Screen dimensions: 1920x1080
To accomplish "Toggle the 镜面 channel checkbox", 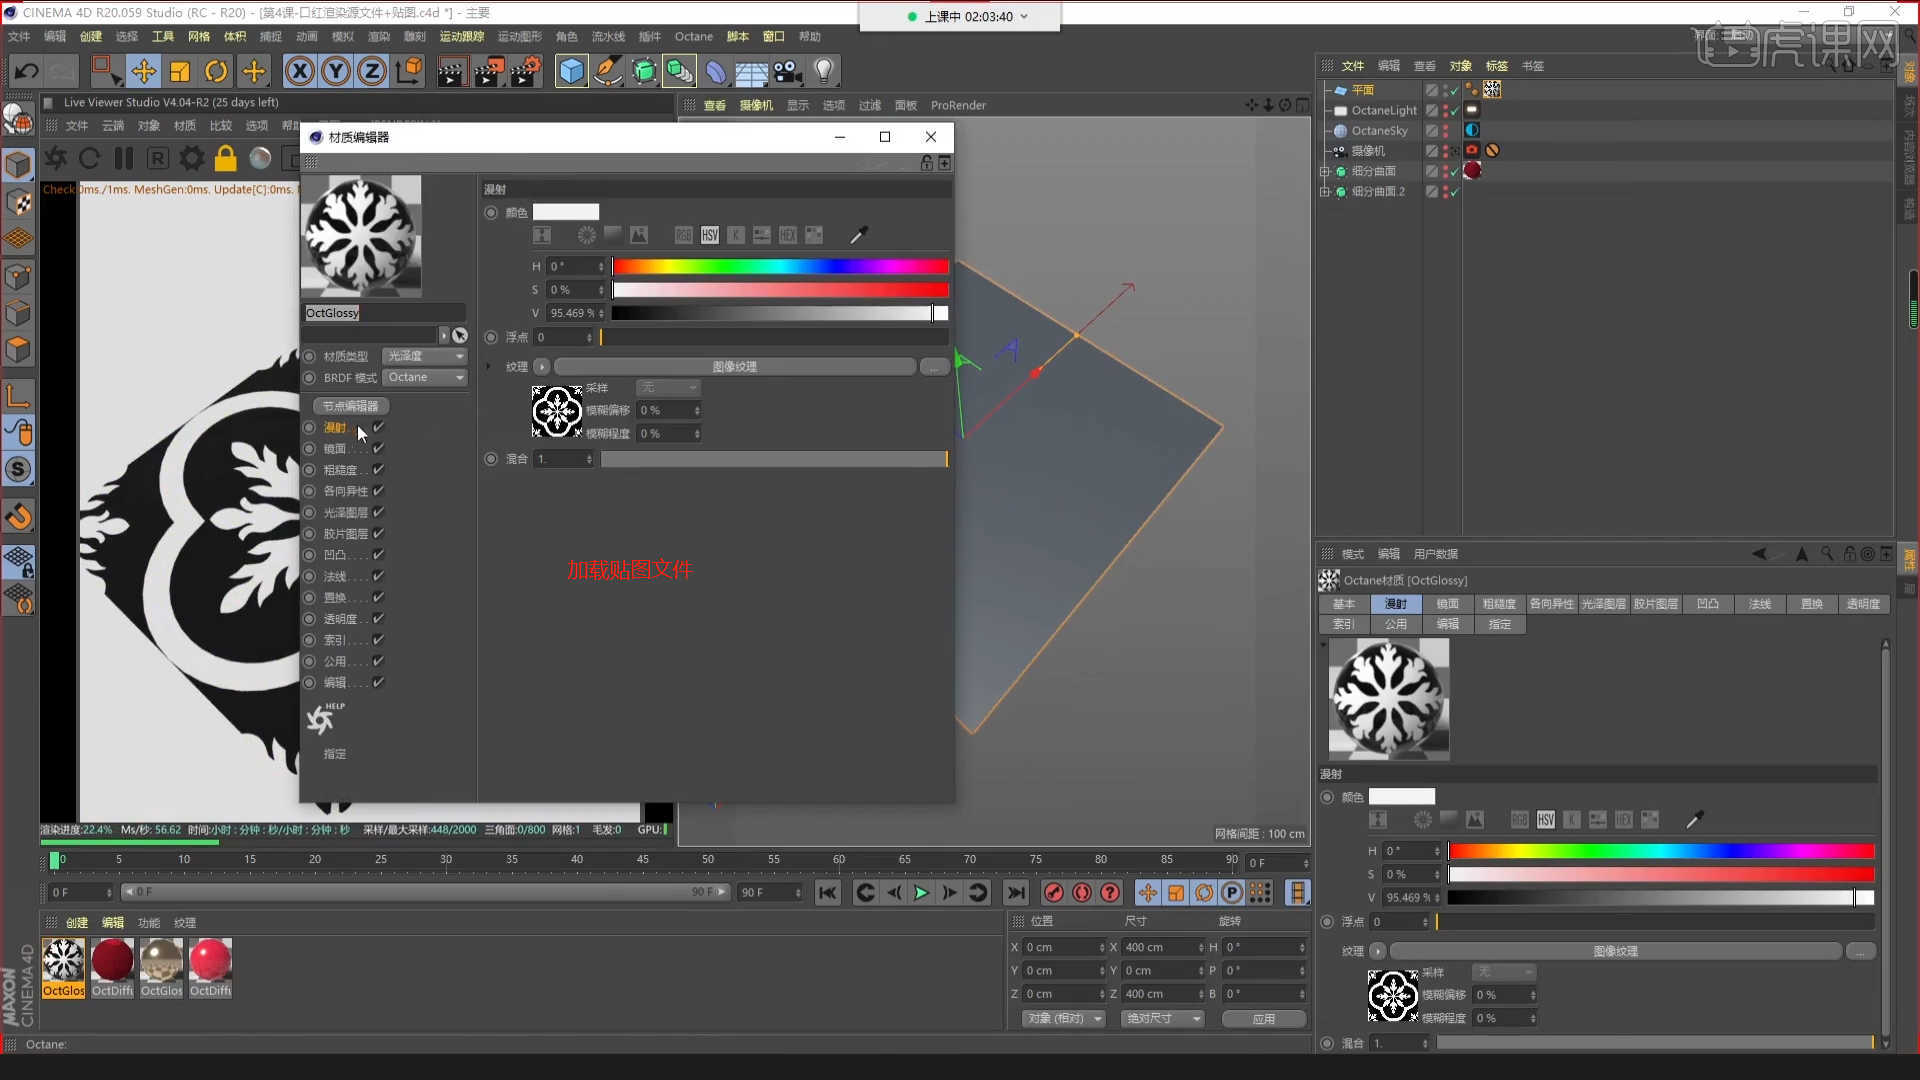I will (x=379, y=448).
